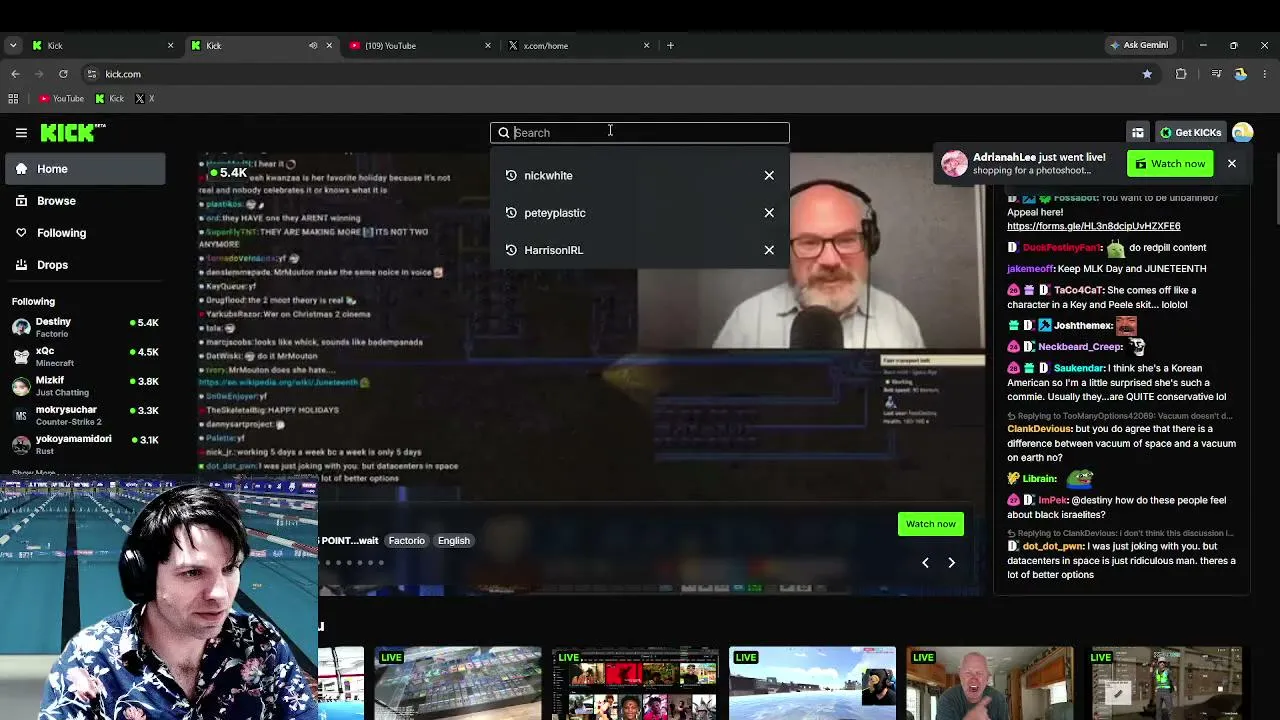Click the Kick search input field
The width and height of the screenshot is (1280, 720).
pyautogui.click(x=640, y=132)
